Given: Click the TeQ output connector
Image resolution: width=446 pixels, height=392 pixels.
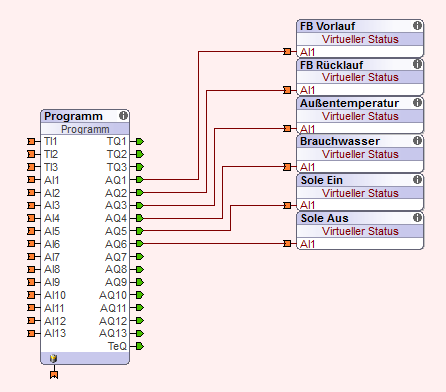Looking at the screenshot, I should [140, 346].
